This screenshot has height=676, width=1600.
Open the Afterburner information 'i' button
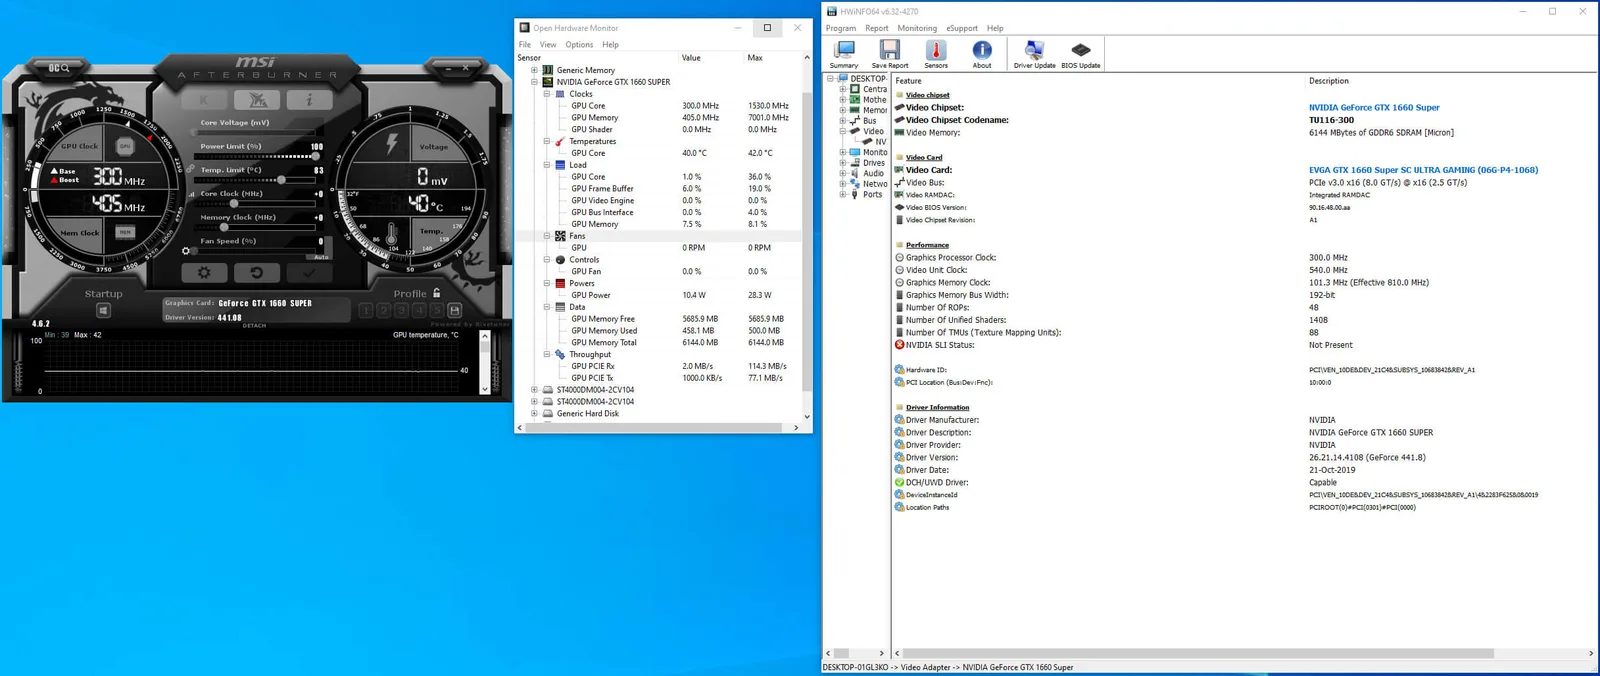pyautogui.click(x=309, y=100)
